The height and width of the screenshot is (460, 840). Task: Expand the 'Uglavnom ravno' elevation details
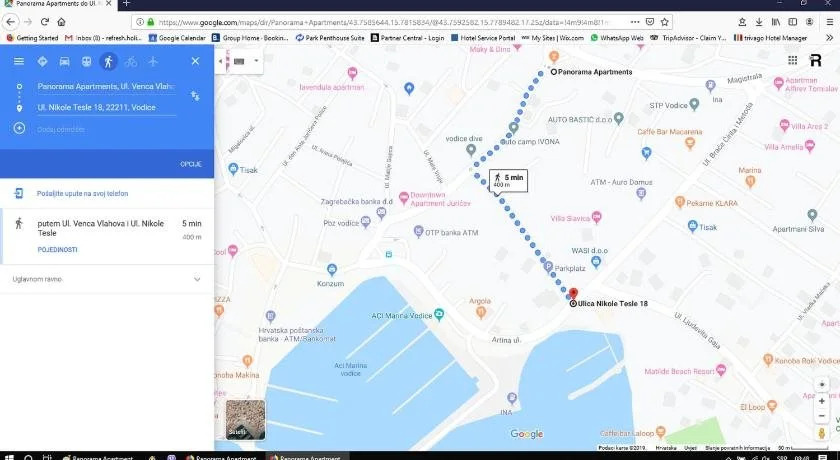[197, 279]
